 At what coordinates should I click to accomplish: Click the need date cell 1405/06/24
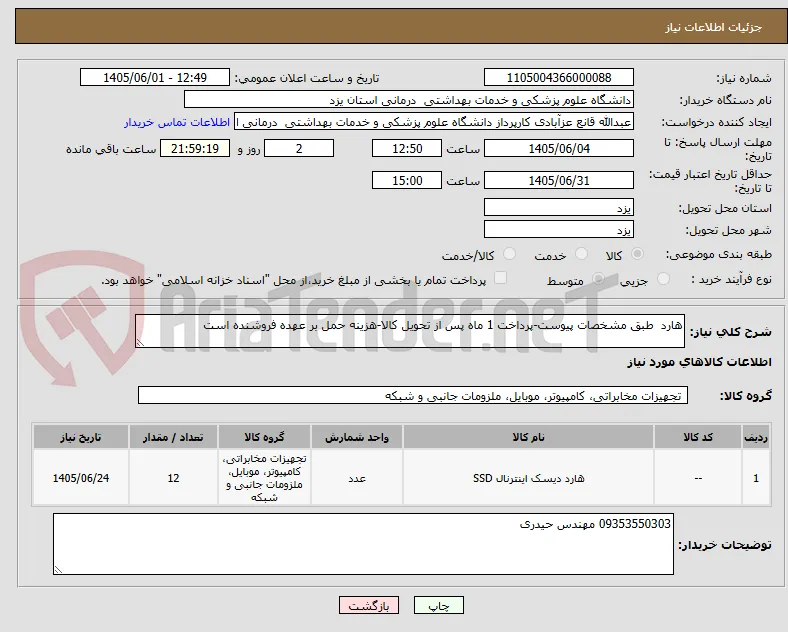click(81, 478)
